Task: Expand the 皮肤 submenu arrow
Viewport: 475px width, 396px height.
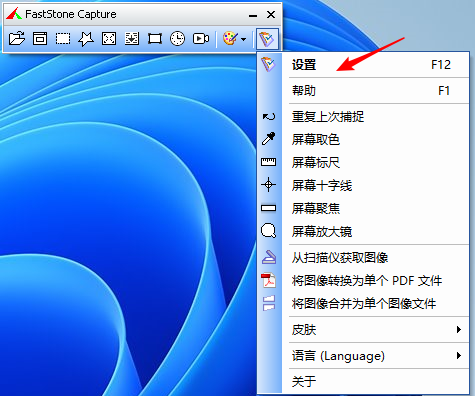Action: pos(459,330)
